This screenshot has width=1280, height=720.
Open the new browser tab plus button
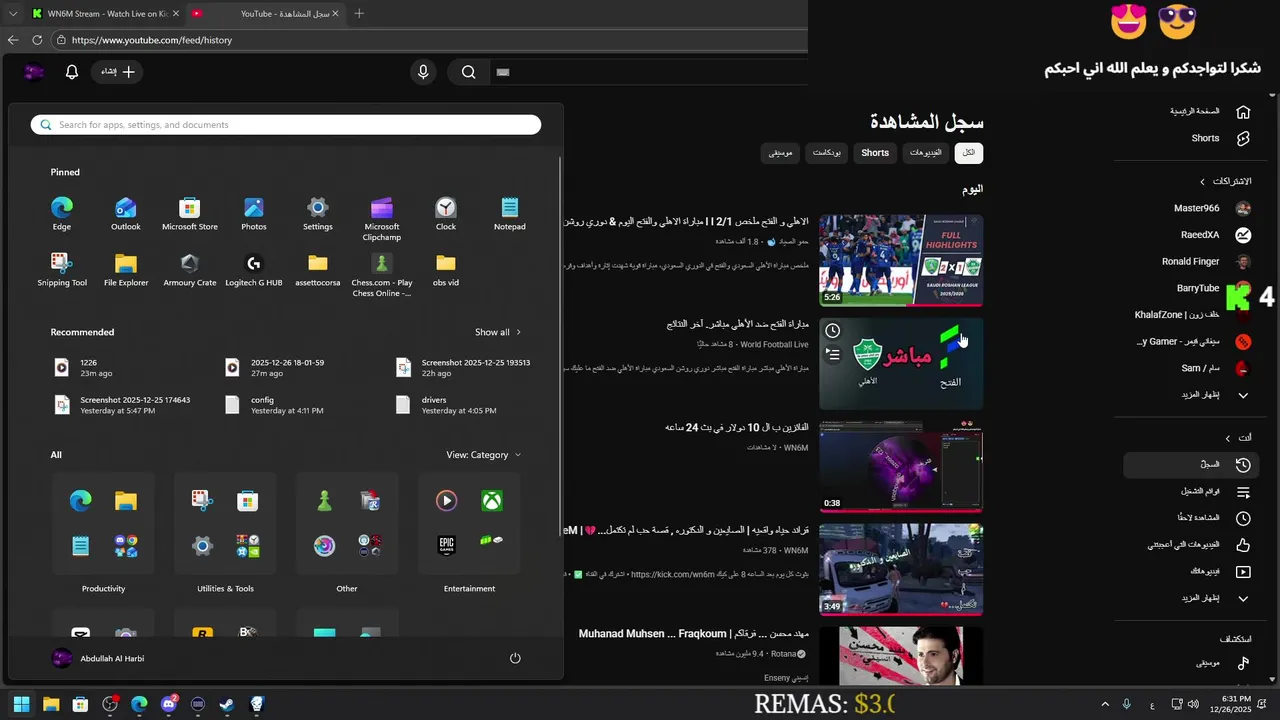(359, 14)
